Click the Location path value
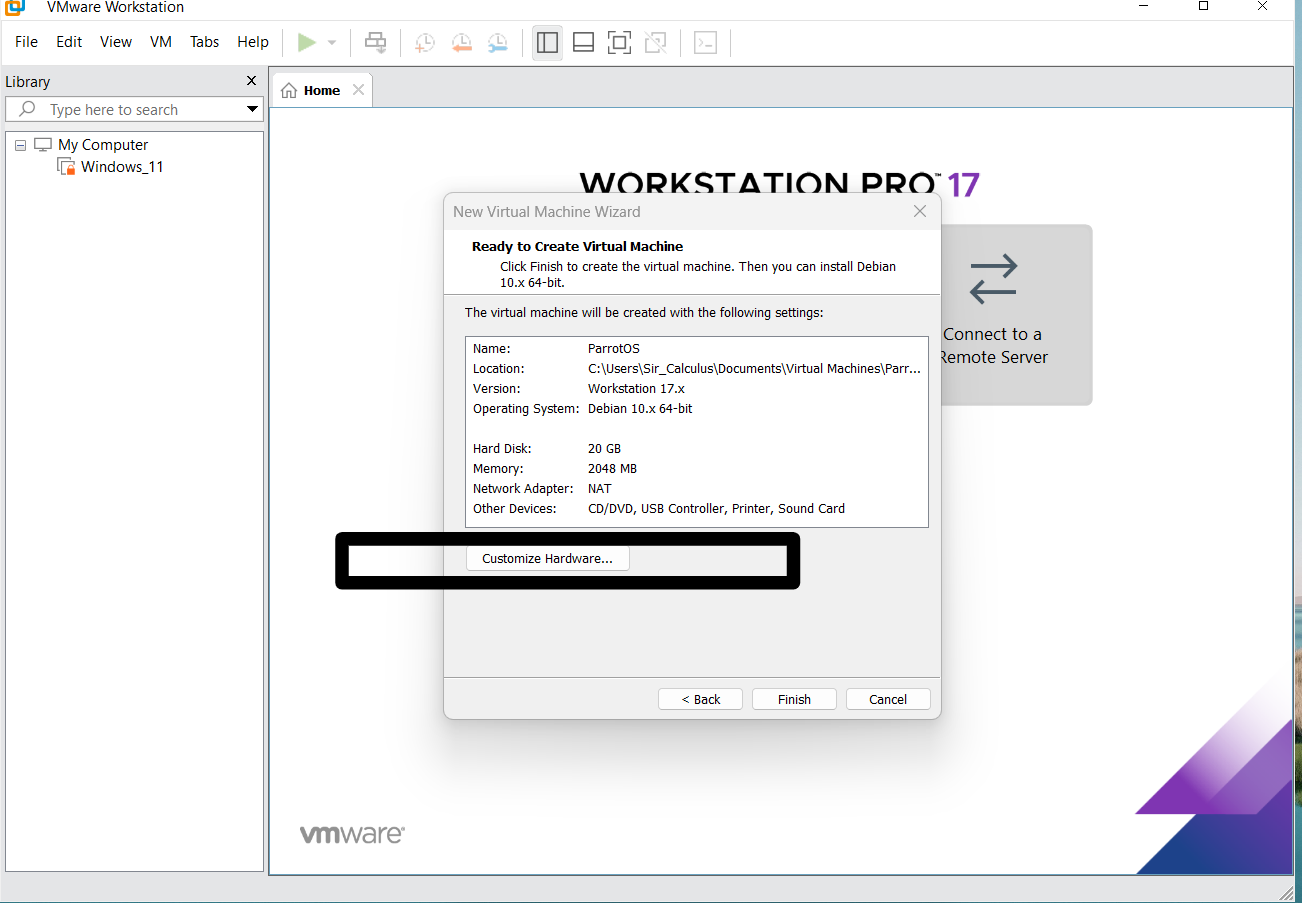 tap(754, 368)
